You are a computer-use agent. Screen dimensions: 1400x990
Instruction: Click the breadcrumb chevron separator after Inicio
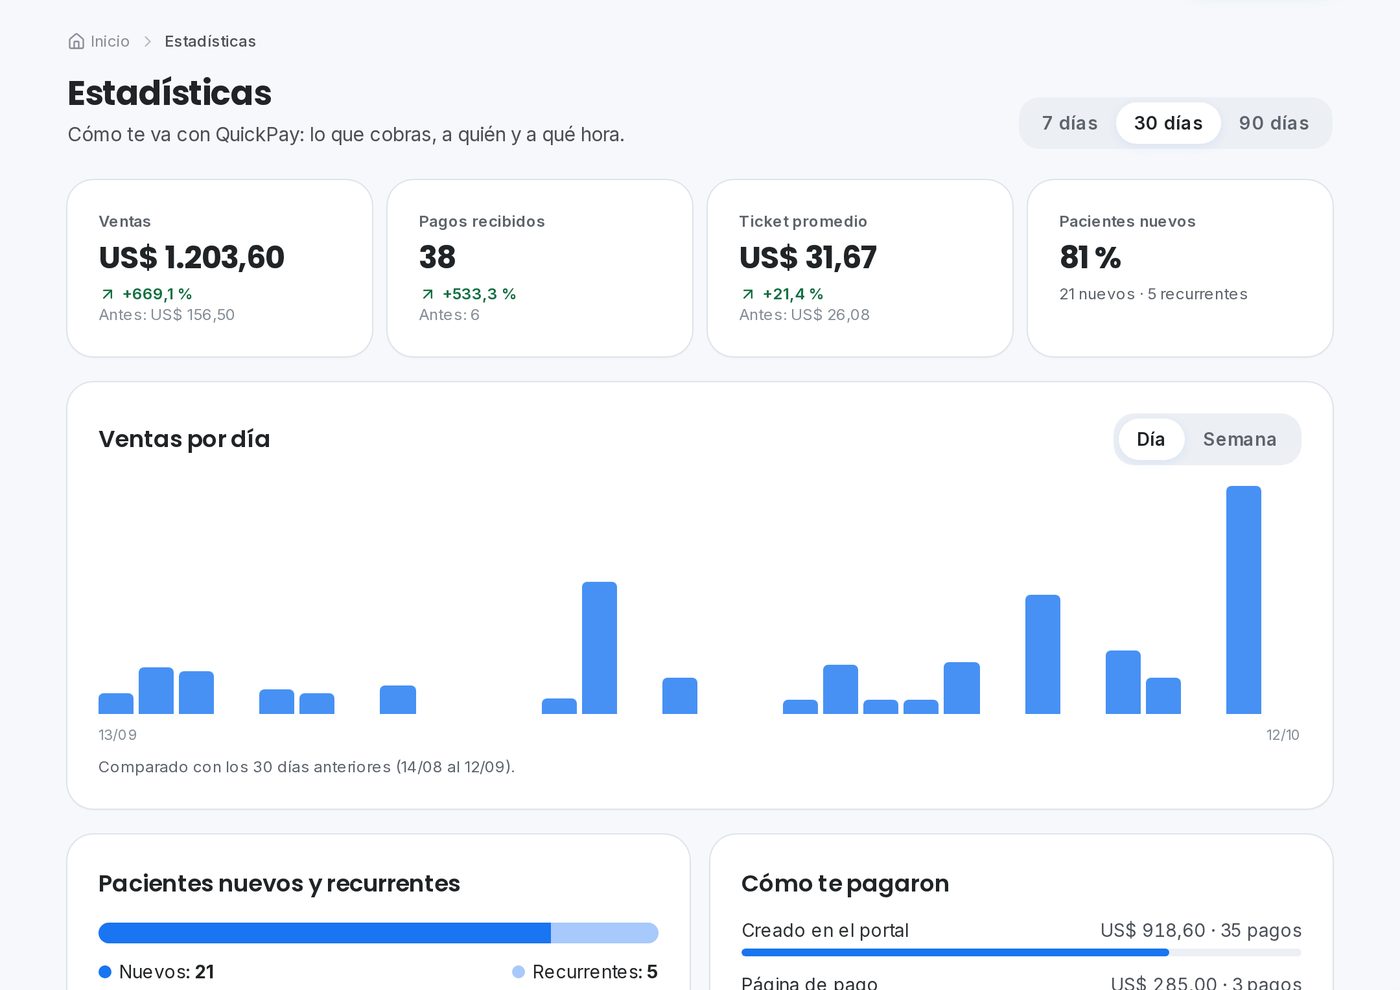click(147, 41)
